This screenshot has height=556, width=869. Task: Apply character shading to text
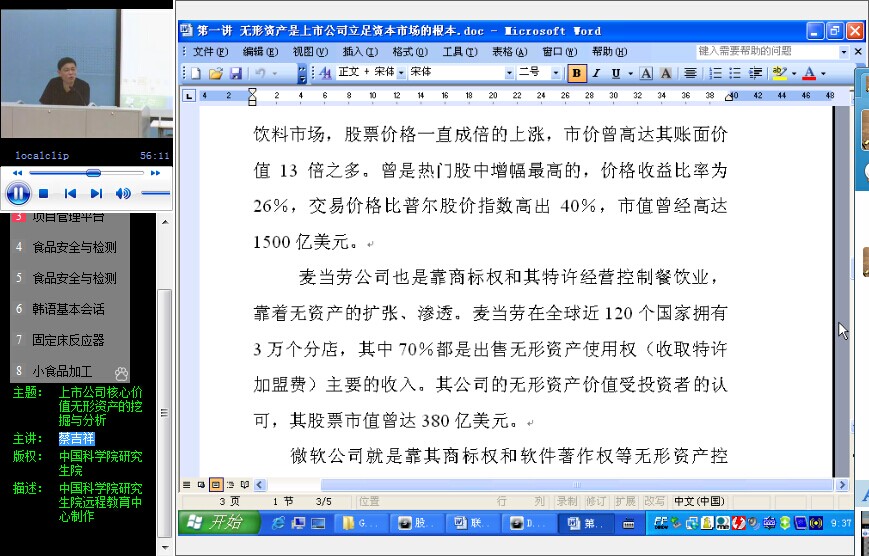pyautogui.click(x=666, y=73)
